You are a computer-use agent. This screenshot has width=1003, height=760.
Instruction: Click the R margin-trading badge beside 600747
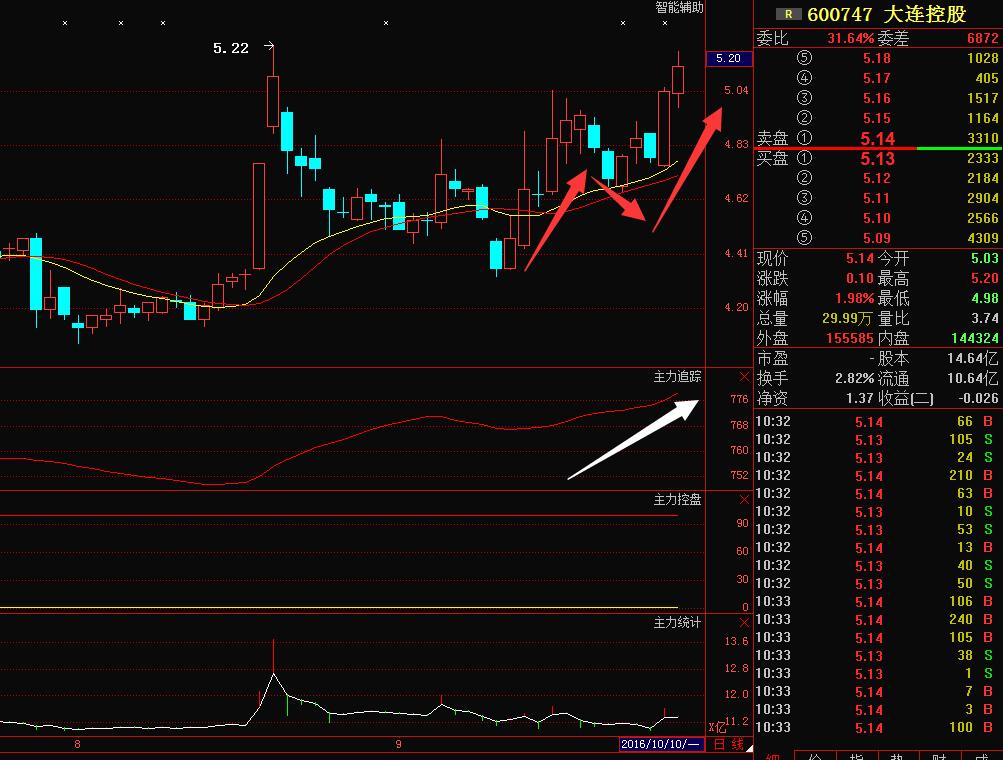[790, 14]
